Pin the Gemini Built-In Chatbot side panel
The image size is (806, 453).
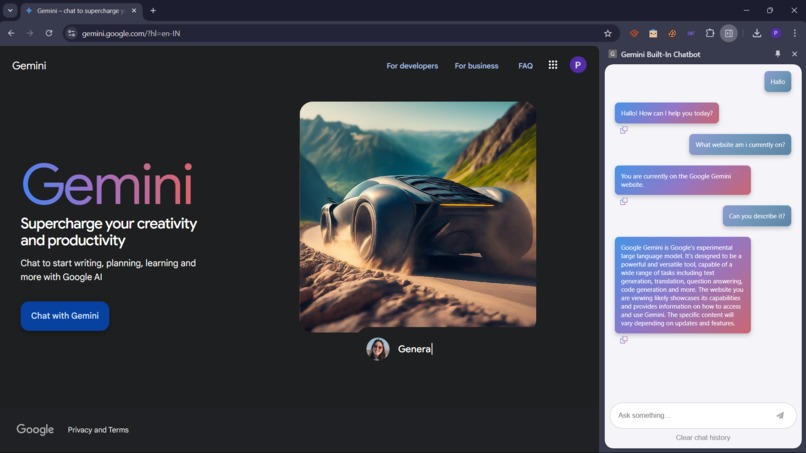(x=778, y=53)
